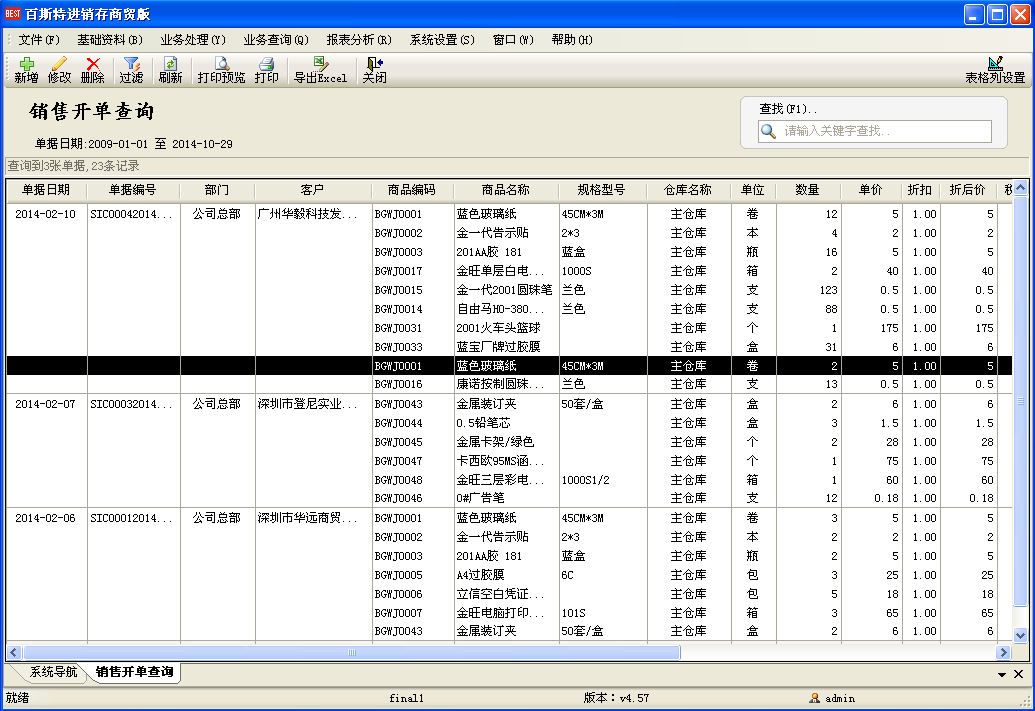Screen dimensions: 1035x711
Task: Open the 过滤 (Filter) funnel tool
Action: point(131,70)
